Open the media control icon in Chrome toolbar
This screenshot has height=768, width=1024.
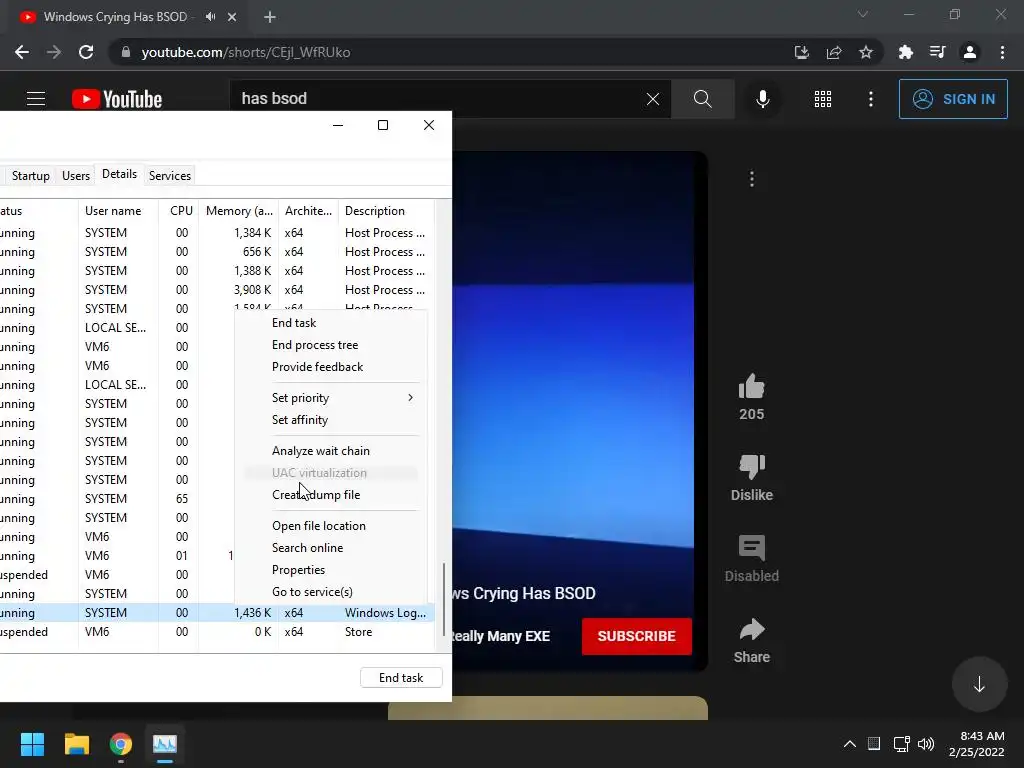coord(937,52)
